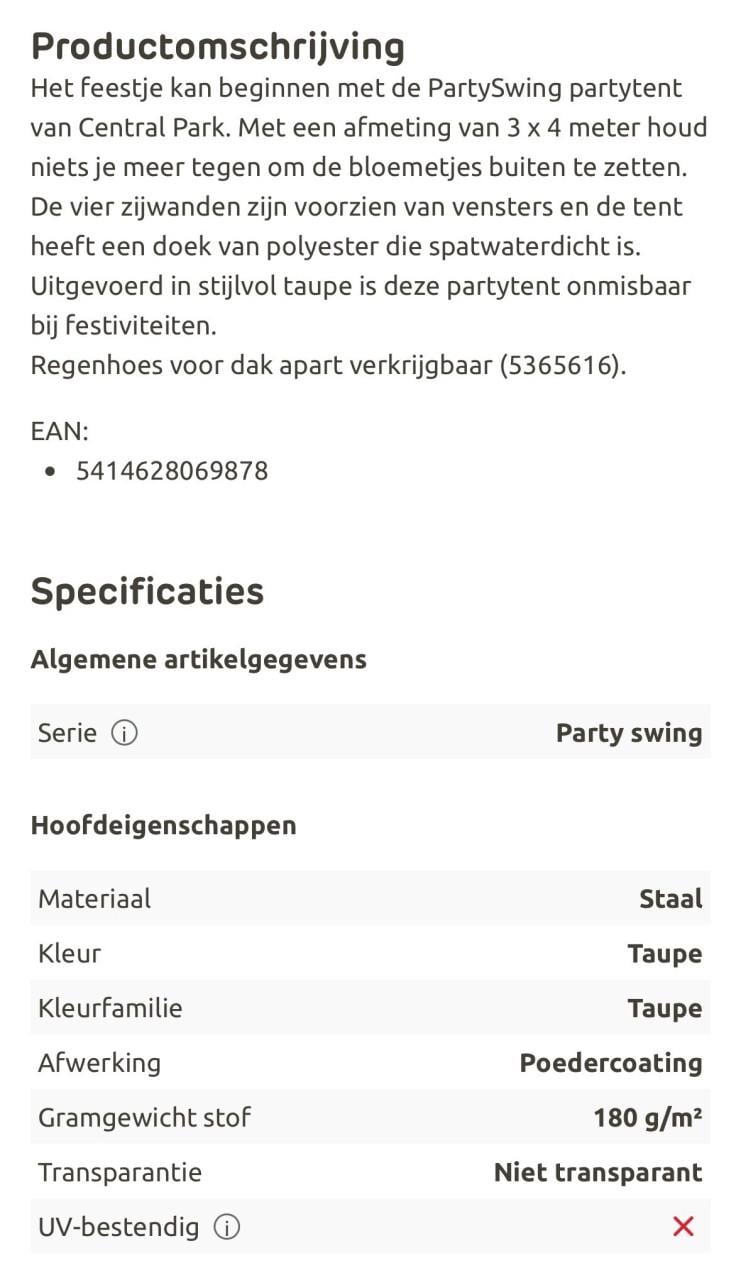Click the info icon next to Serie
The width and height of the screenshot is (741, 1280).
point(124,734)
